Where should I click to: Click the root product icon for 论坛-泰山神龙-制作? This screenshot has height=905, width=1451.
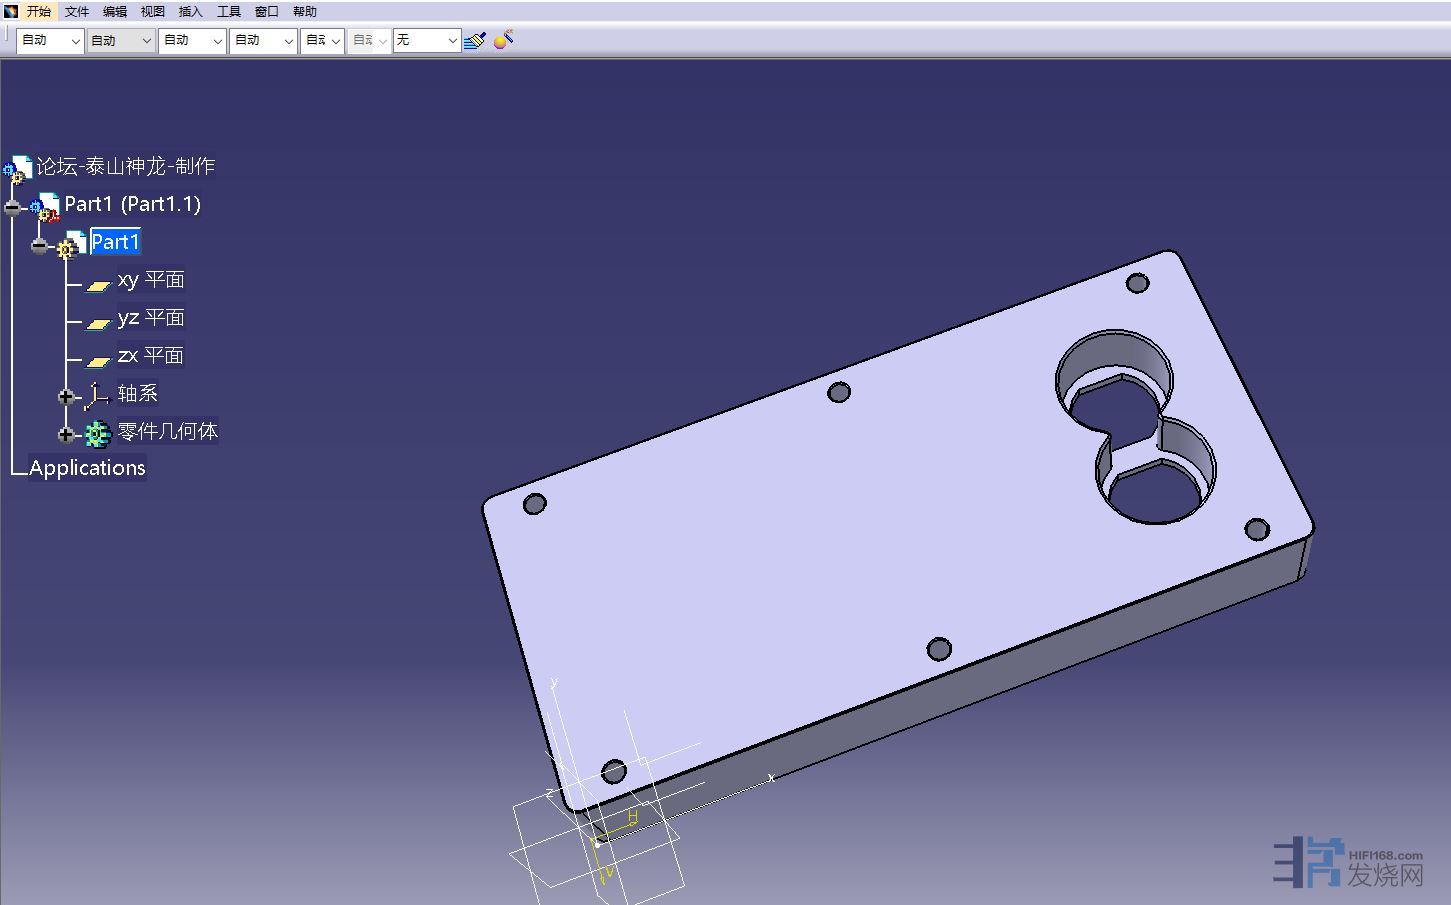click(19, 169)
